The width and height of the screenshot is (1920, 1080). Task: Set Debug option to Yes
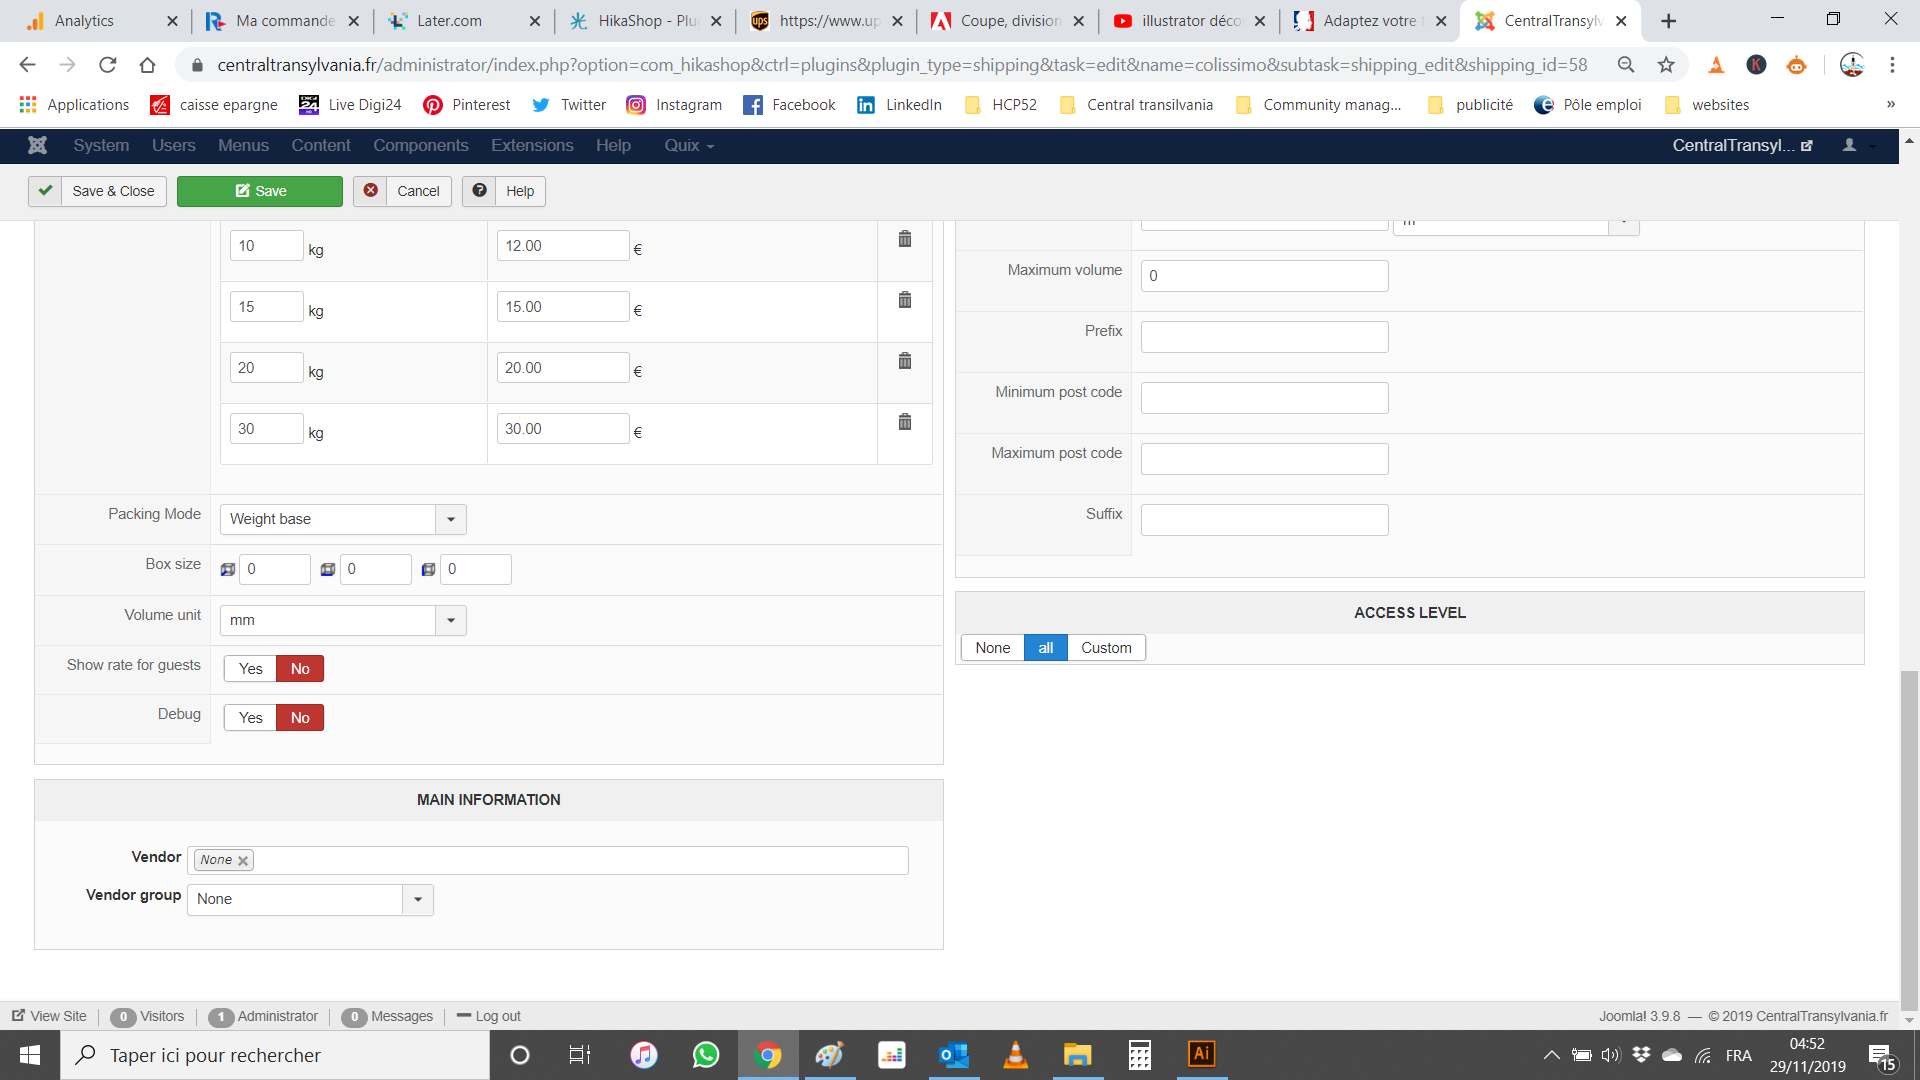[250, 718]
